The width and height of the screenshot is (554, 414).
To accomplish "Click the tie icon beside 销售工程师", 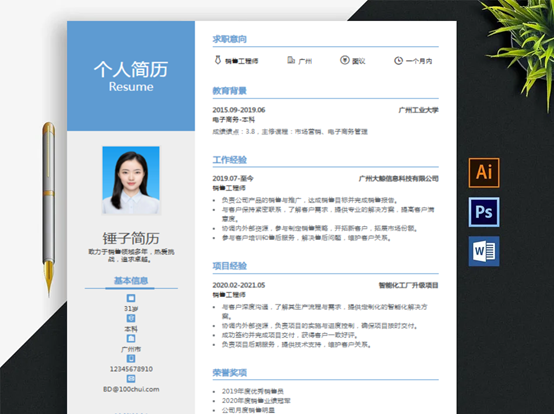I will [218, 60].
